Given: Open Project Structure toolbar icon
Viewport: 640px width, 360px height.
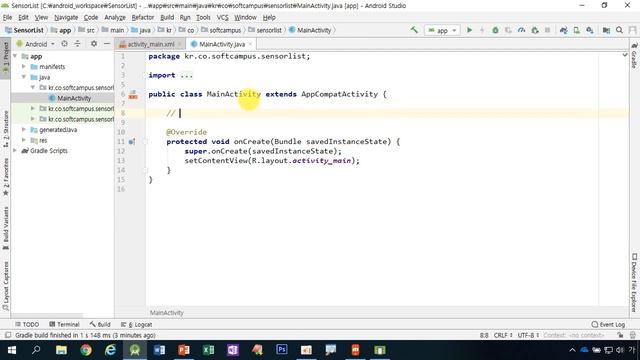Looking at the screenshot, I should coord(607,30).
